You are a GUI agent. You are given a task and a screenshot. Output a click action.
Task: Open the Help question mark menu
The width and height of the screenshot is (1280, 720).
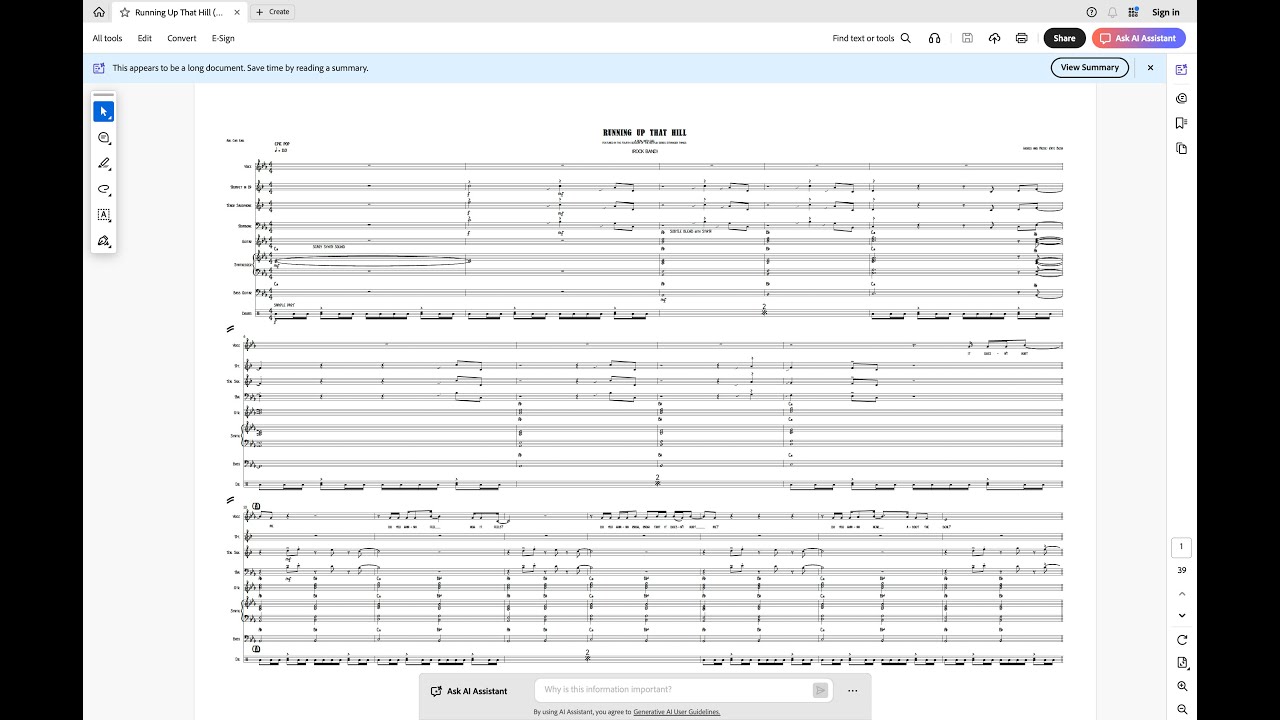point(1091,12)
